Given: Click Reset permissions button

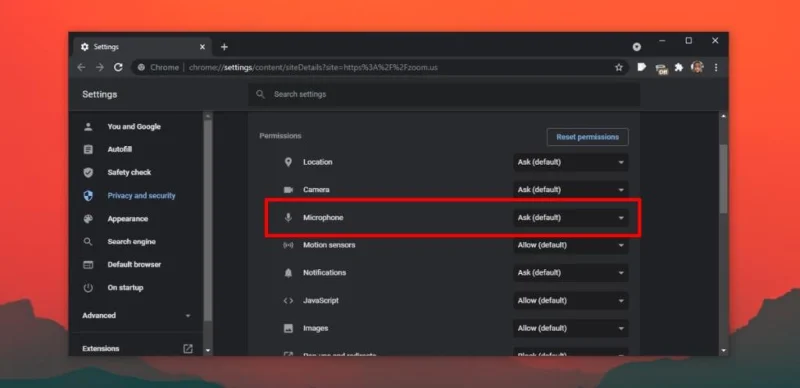Looking at the screenshot, I should (x=588, y=137).
